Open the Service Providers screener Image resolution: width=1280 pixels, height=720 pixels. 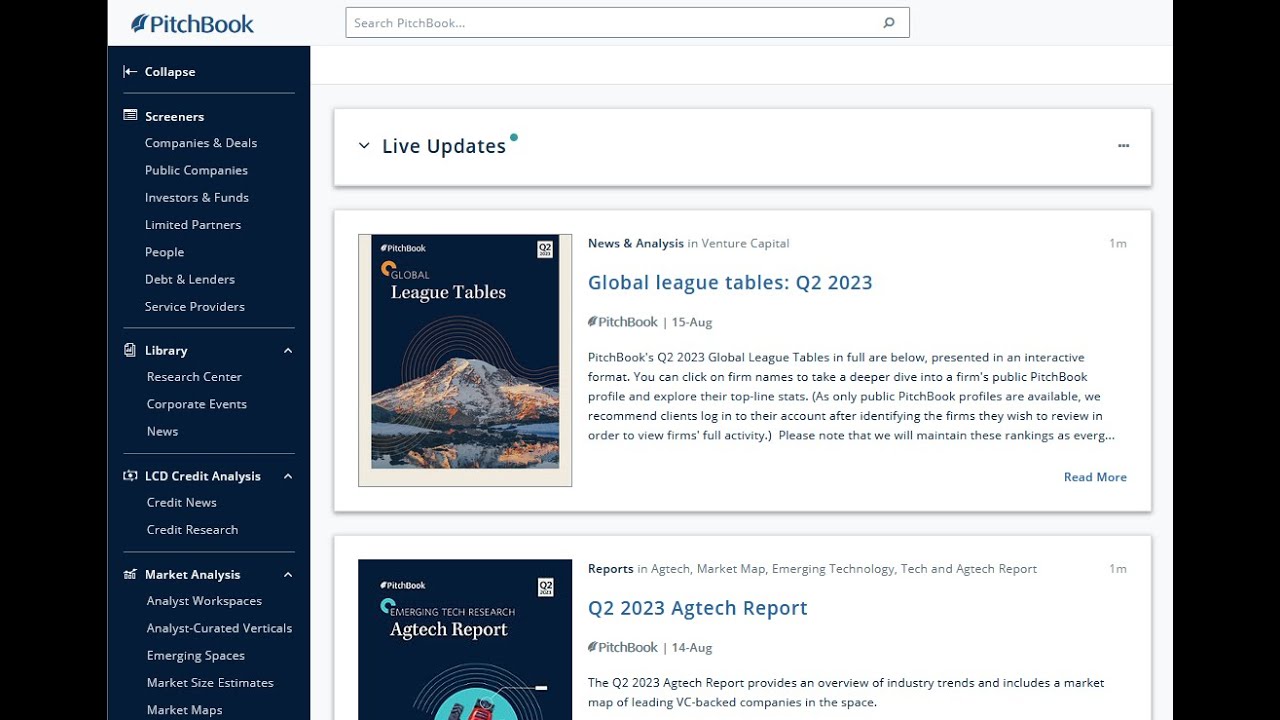tap(195, 306)
